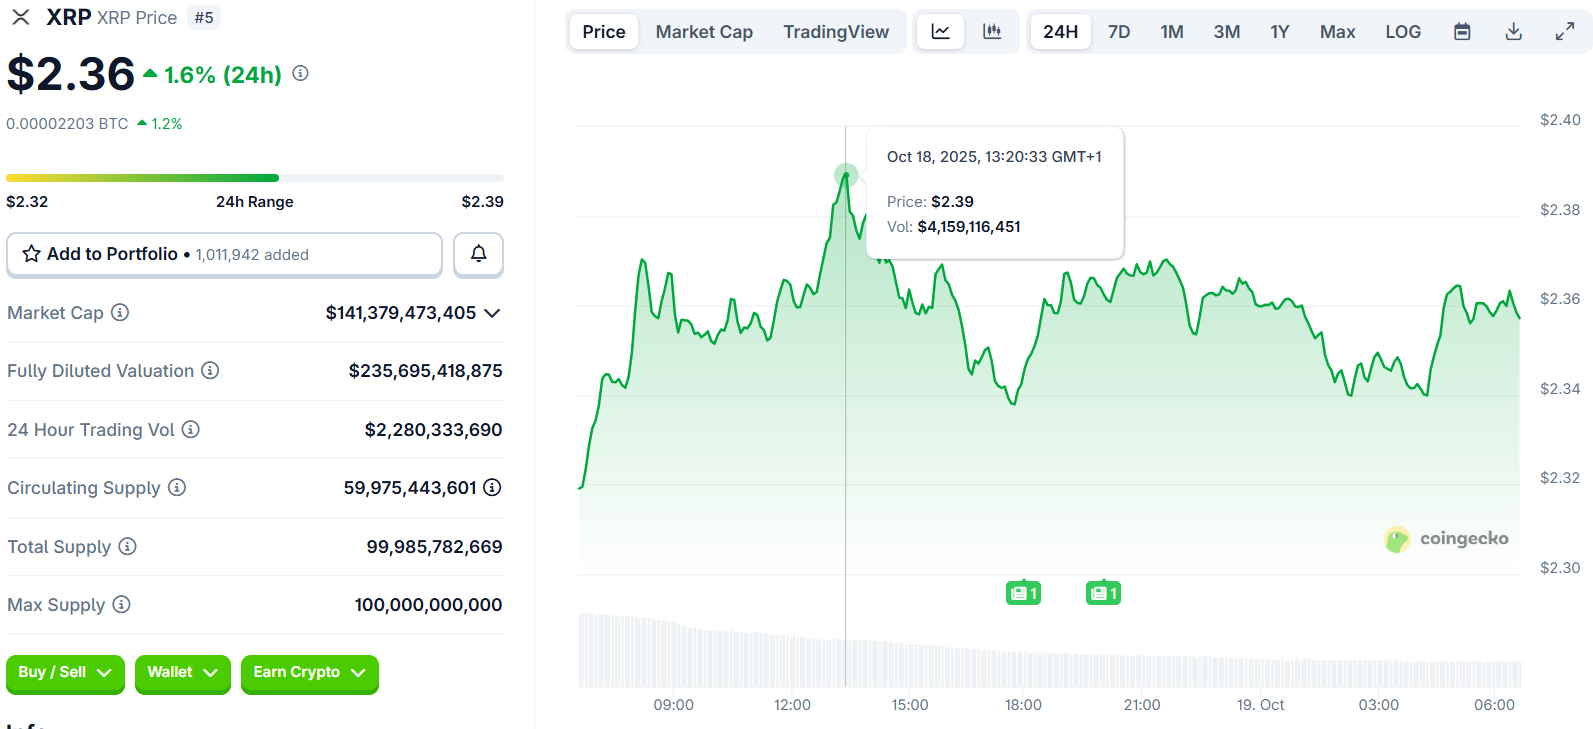Click the price alert bell icon
1593x729 pixels.
tap(478, 254)
